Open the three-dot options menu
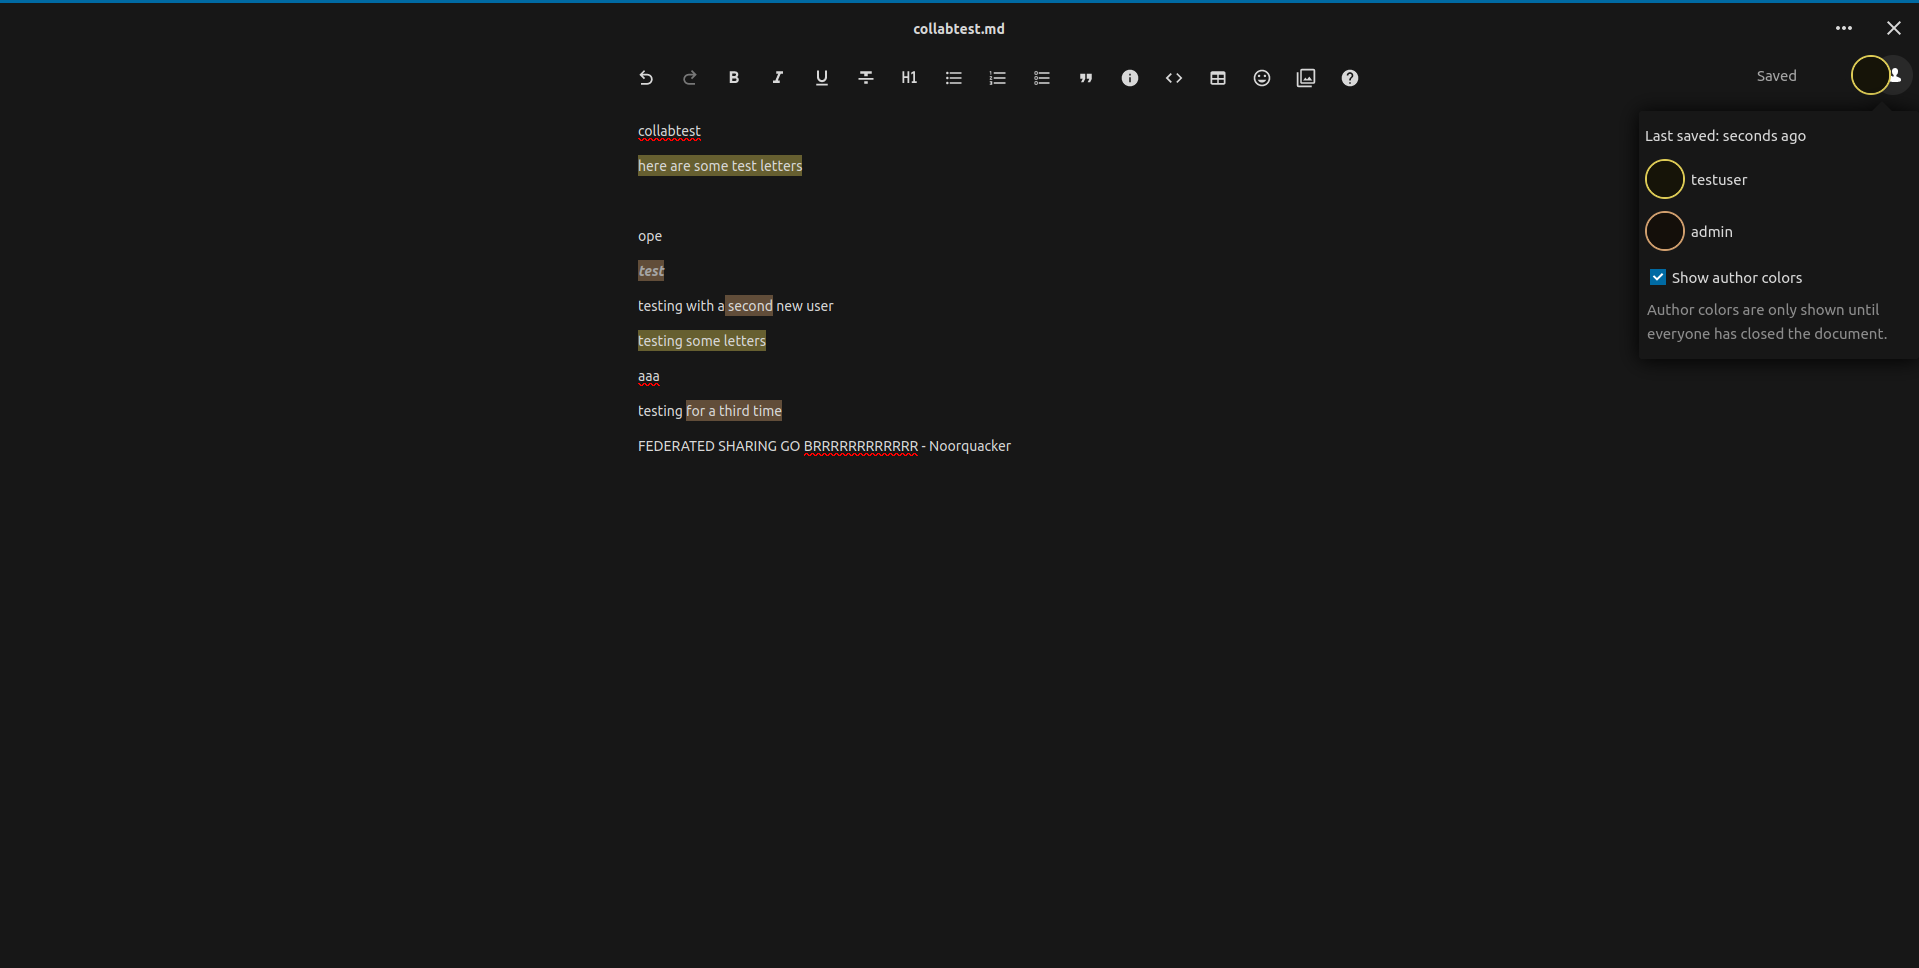This screenshot has height=968, width=1919. [x=1845, y=28]
